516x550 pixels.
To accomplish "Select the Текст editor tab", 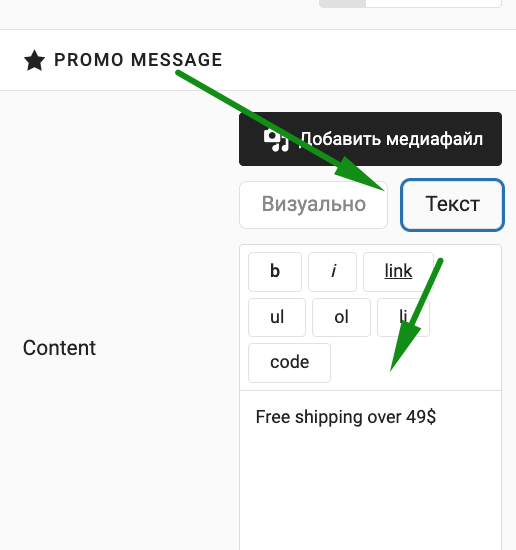I will 453,205.
